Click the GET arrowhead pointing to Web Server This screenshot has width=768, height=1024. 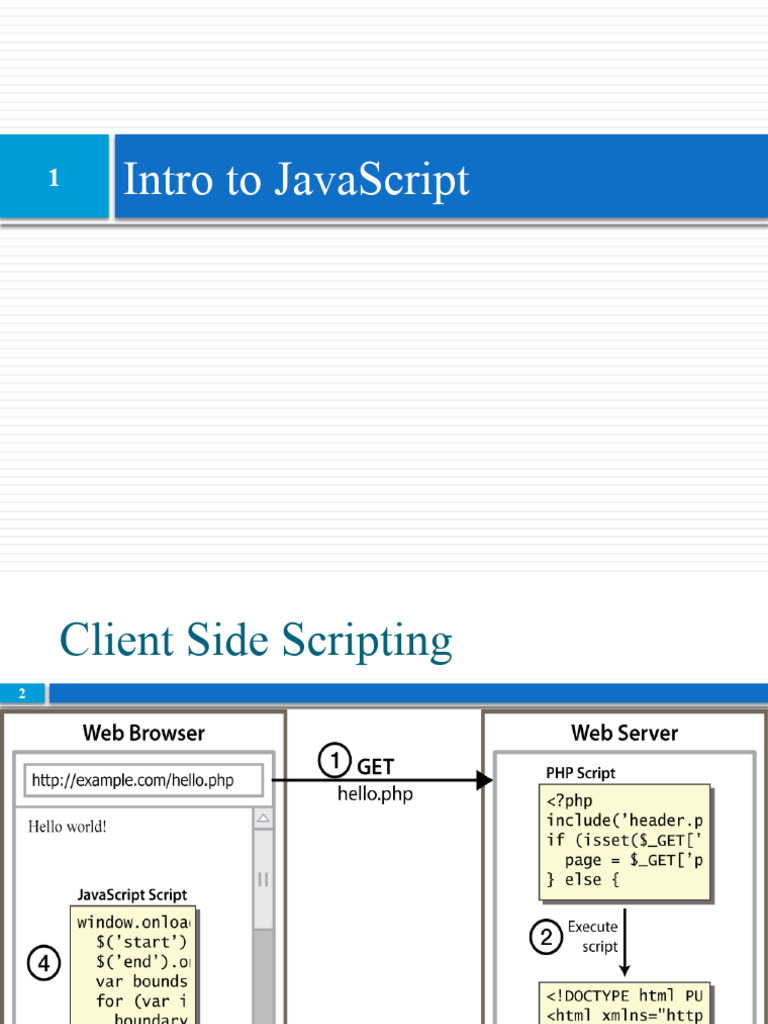485,780
